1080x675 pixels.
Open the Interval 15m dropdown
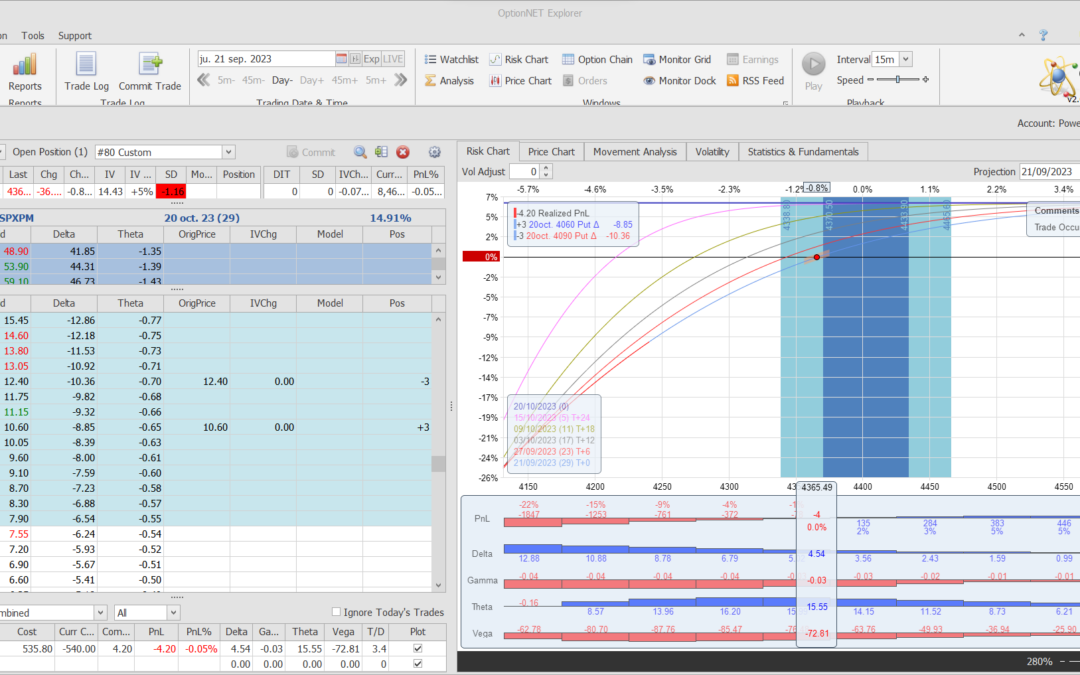[x=905, y=60]
